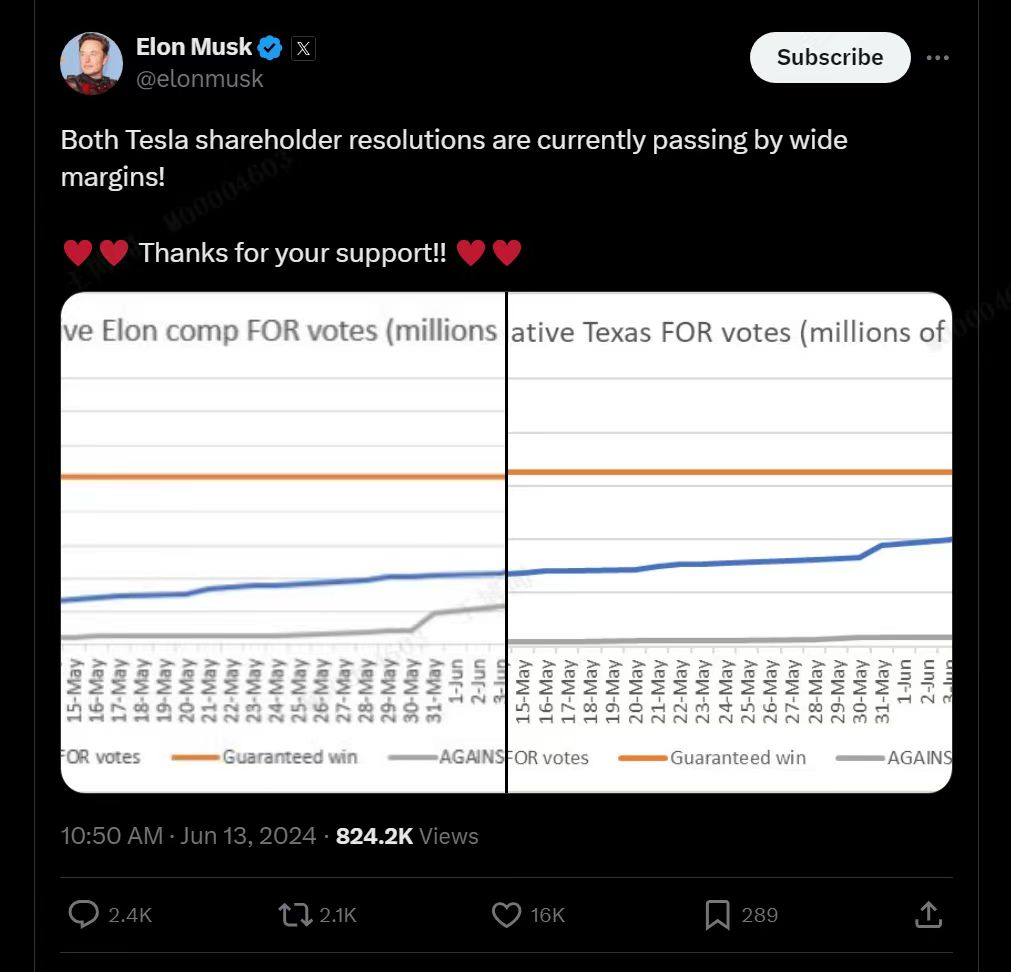
Task: Open the three-dot more options menu
Action: (x=937, y=57)
